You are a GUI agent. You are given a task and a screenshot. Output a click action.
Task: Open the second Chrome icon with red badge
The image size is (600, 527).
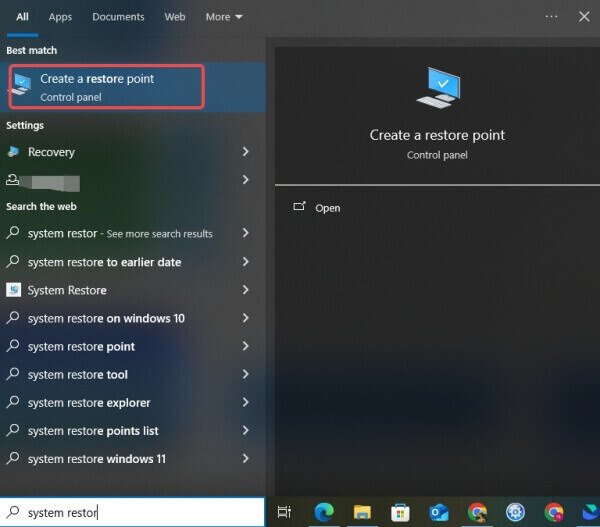pyautogui.click(x=554, y=512)
